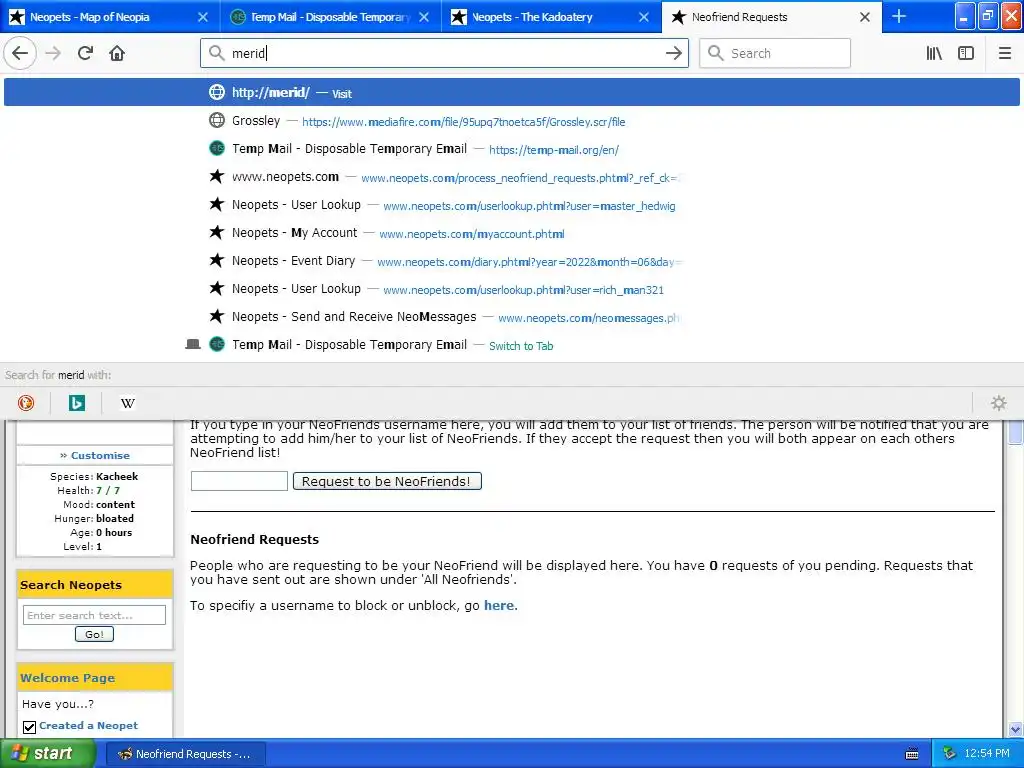
Task: Pick www.neopets.com process_neofriend_requests suggestion
Action: 511,177
